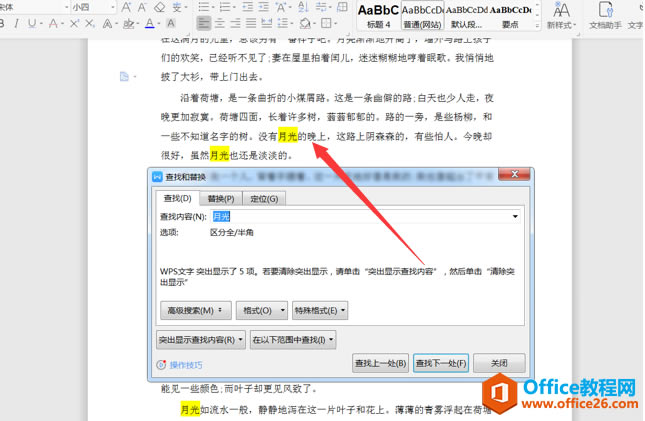This screenshot has height=421, width=645.
Task: Center align text
Action: (220, 23)
